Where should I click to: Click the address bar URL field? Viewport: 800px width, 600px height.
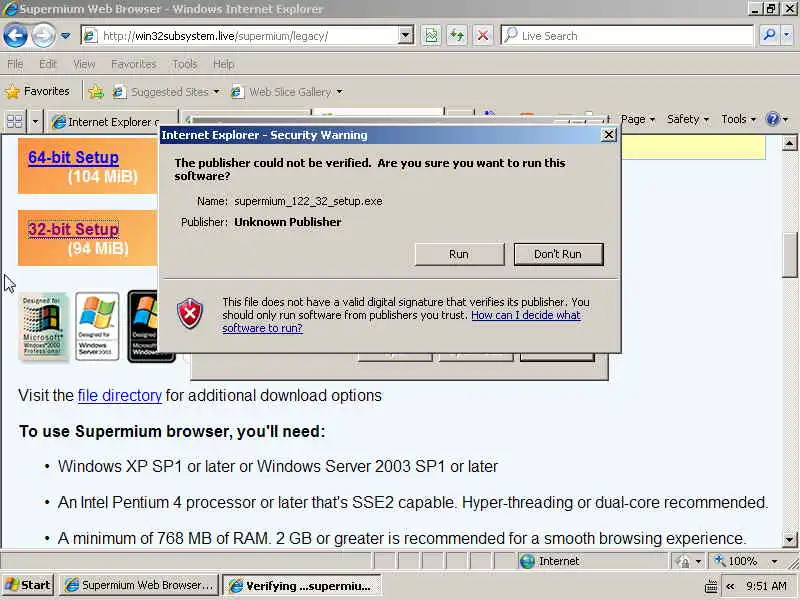click(x=247, y=36)
